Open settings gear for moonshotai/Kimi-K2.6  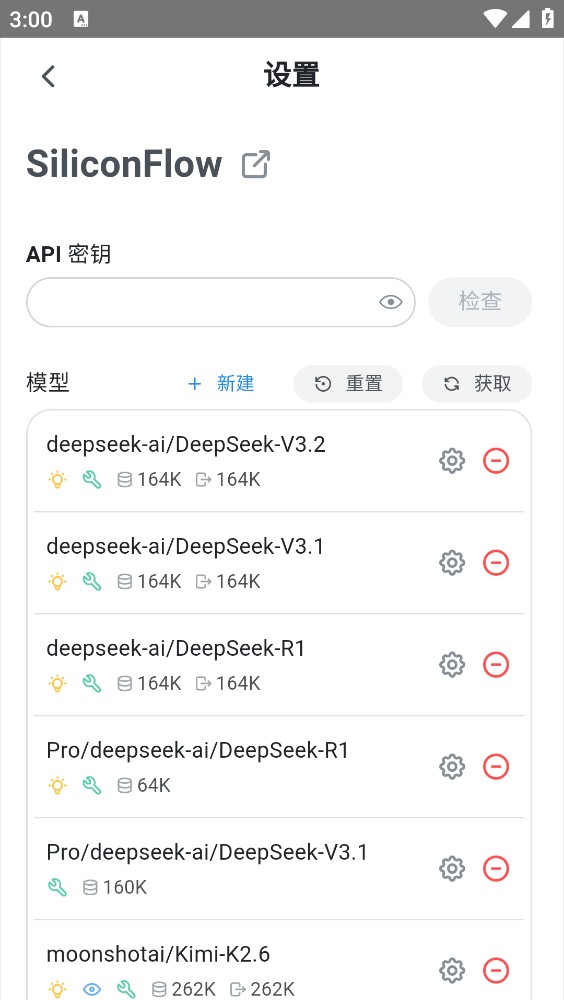click(452, 971)
